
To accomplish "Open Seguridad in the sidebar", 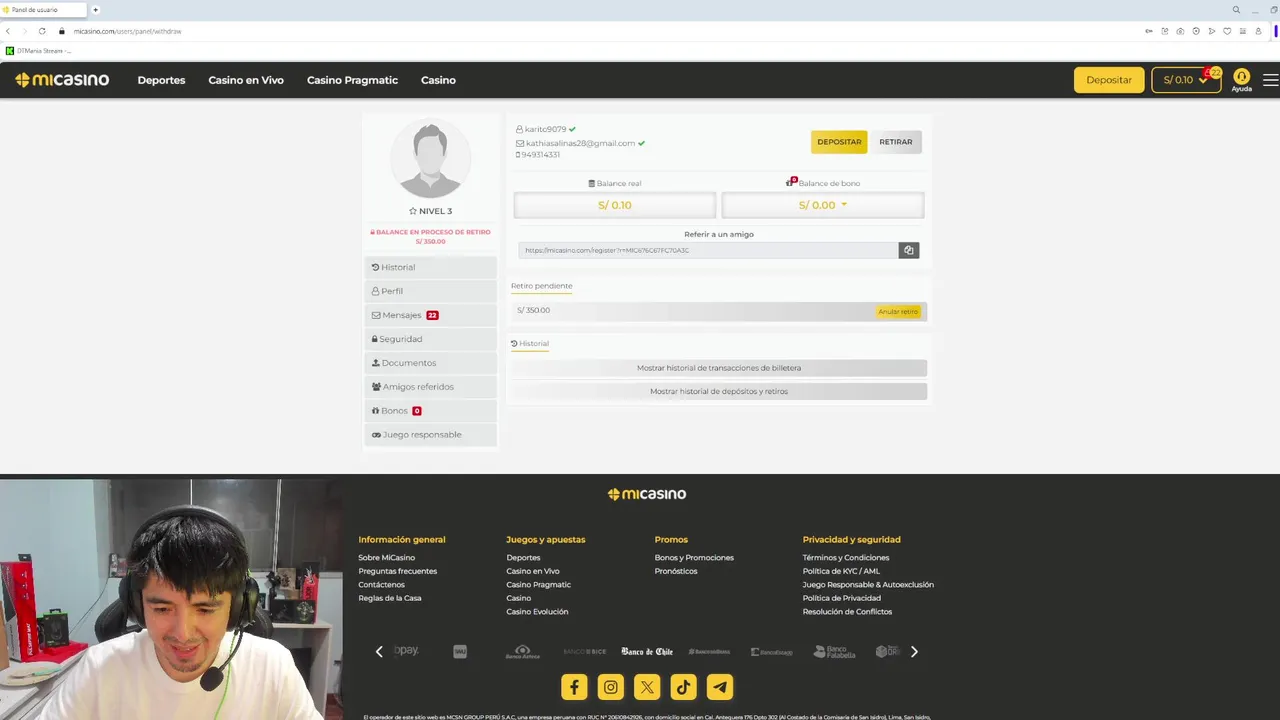I will [x=430, y=339].
